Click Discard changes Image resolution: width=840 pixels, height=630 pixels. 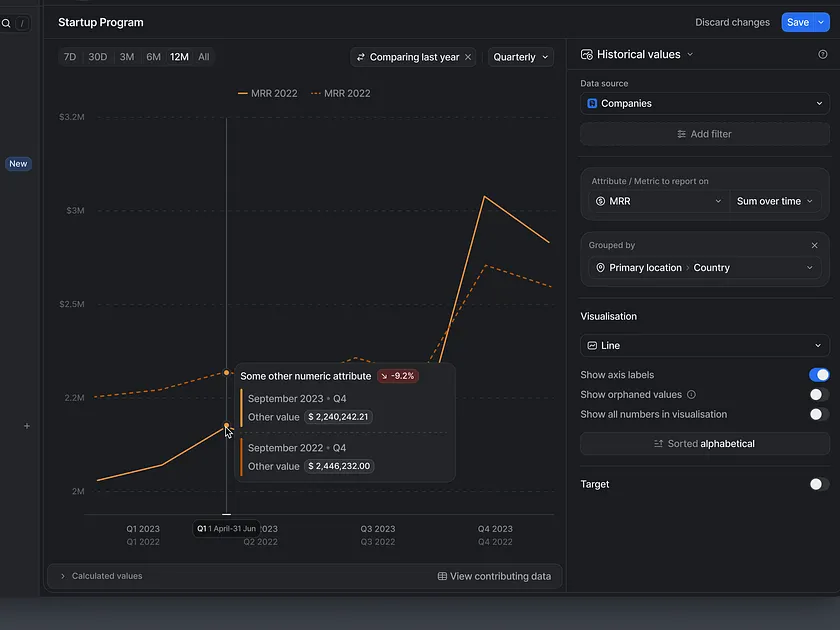pos(732,22)
